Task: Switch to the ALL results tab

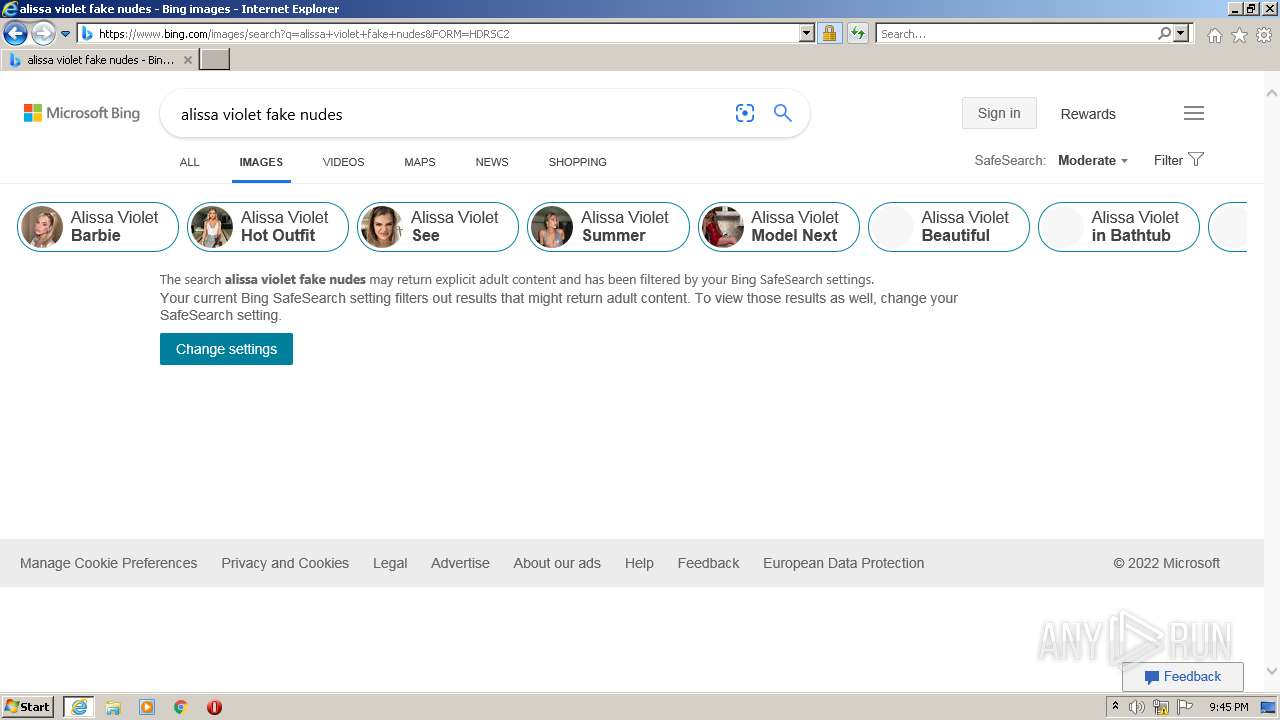Action: coord(189,162)
